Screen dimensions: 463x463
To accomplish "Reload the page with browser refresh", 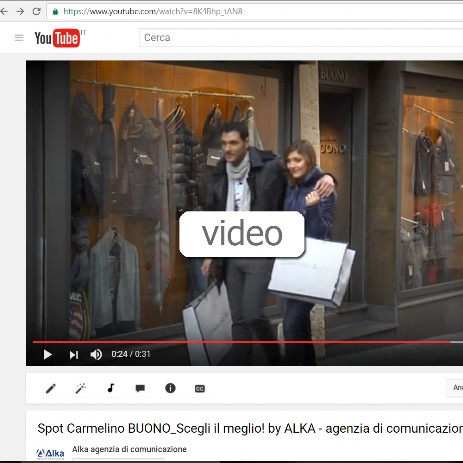I will point(36,12).
